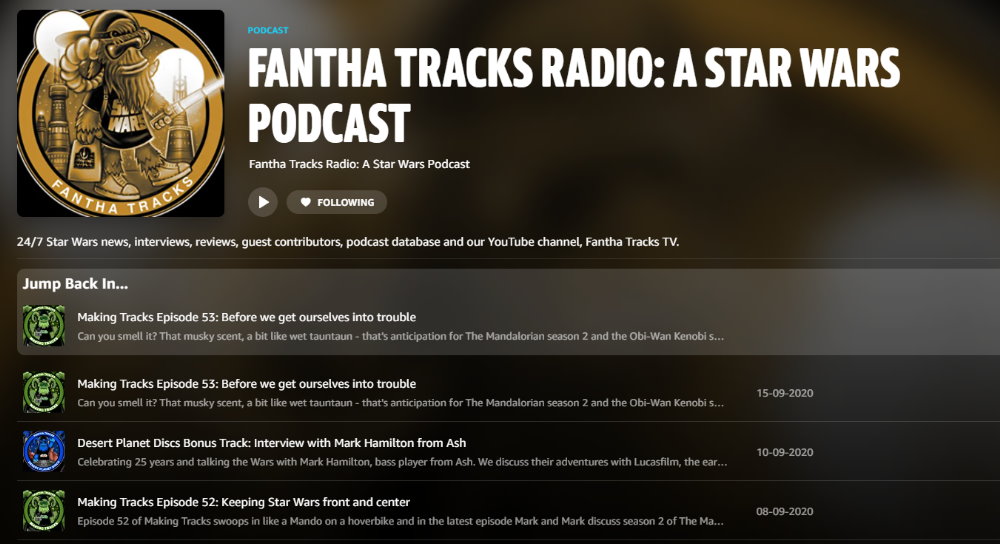Click the Desert Planet Discs blue episode icon
The image size is (1000, 544).
44,452
